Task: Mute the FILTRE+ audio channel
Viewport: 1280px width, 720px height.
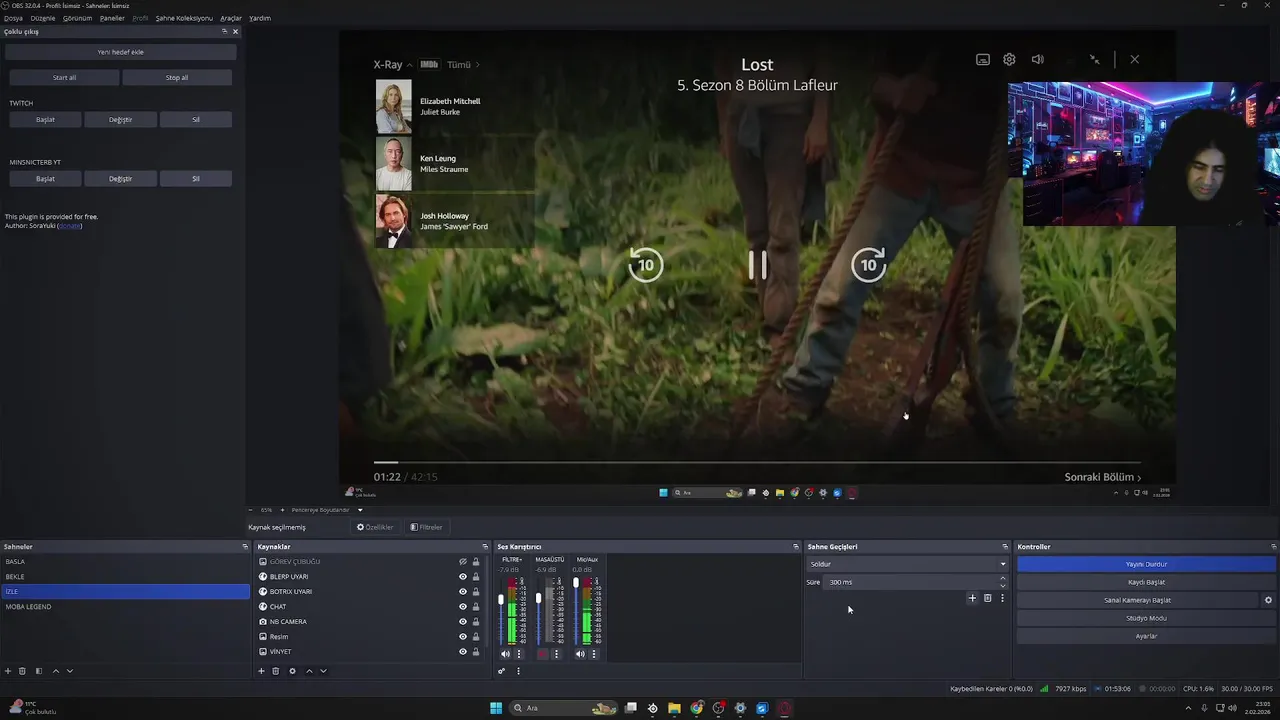Action: pyautogui.click(x=505, y=654)
